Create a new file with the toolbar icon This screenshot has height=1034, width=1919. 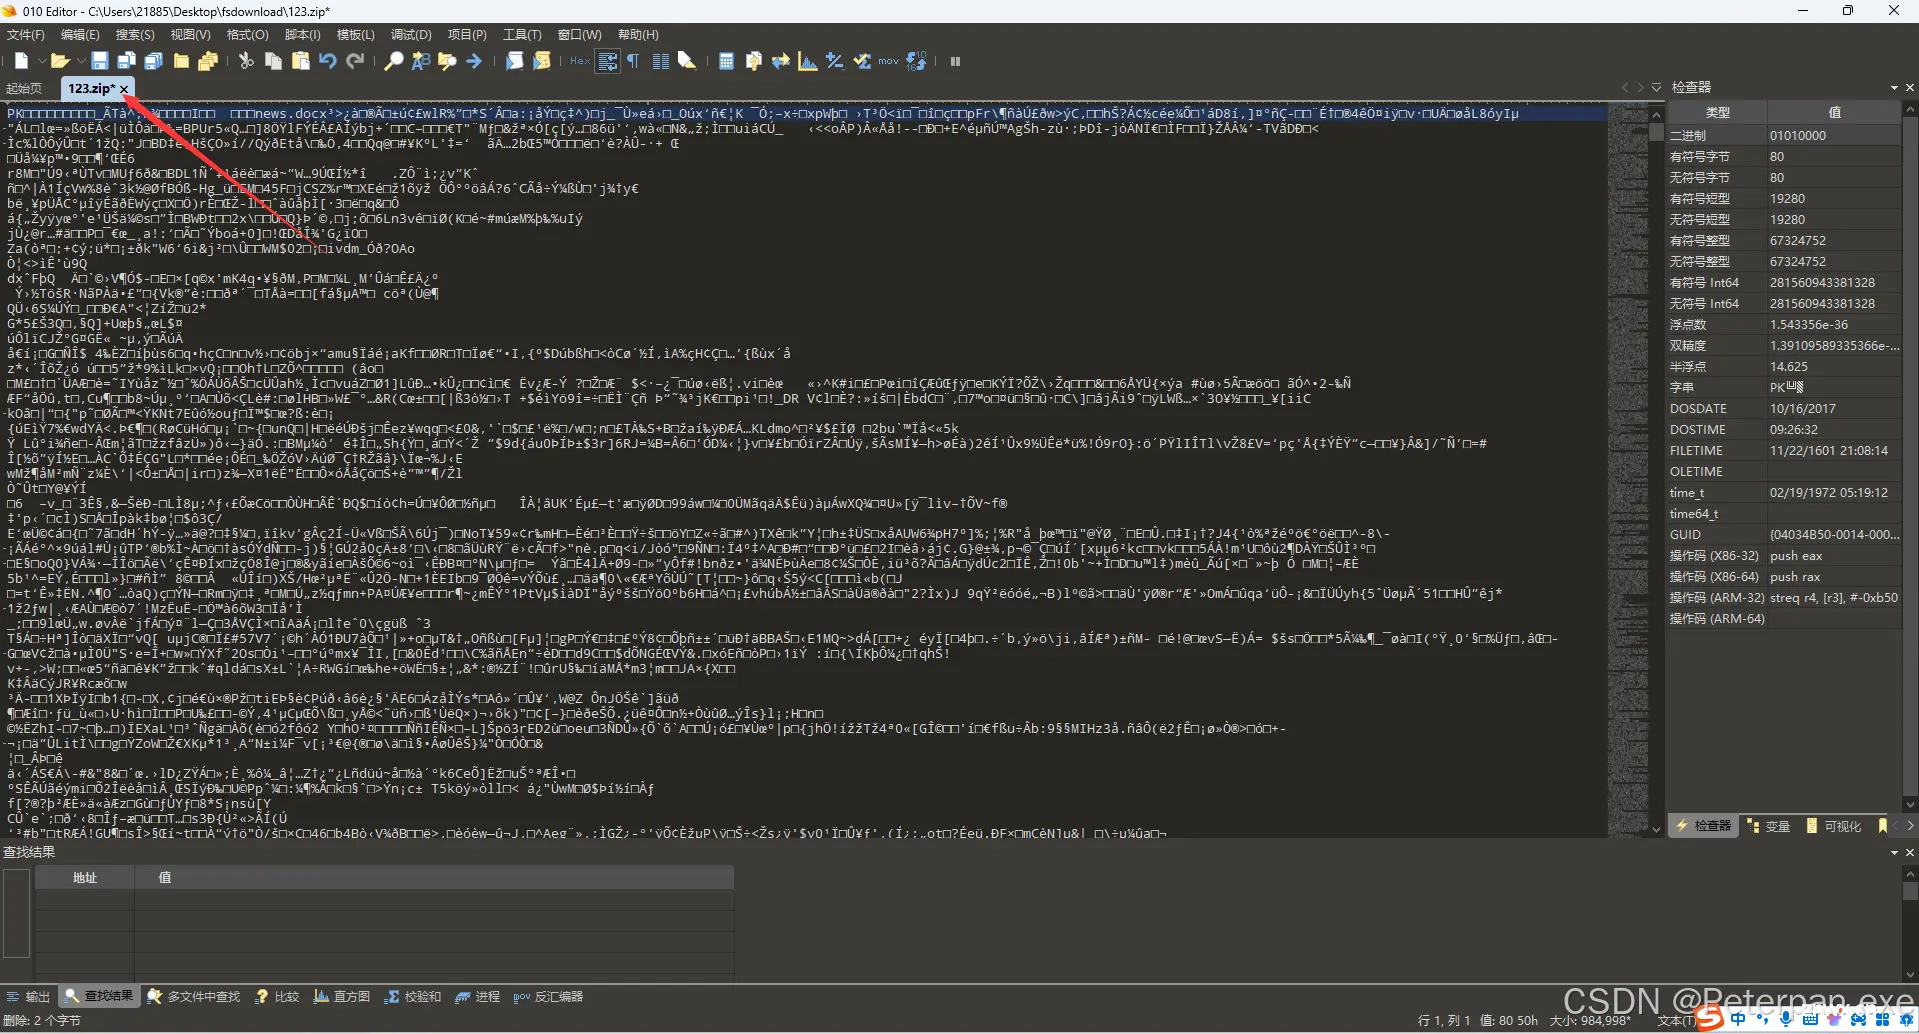(x=21, y=61)
